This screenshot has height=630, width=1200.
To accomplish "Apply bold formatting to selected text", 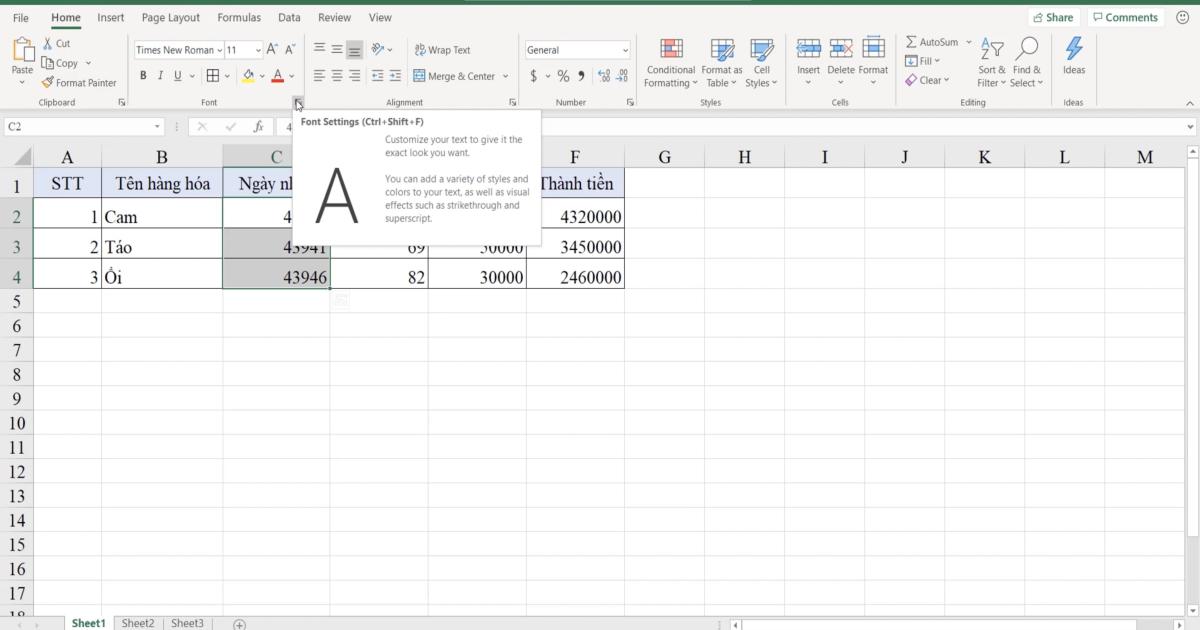I will coord(143,75).
